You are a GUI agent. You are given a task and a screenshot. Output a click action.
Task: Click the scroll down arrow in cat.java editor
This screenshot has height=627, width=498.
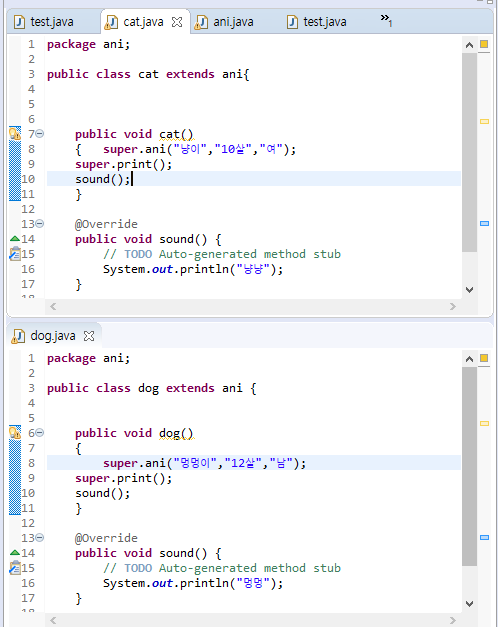coord(470,290)
